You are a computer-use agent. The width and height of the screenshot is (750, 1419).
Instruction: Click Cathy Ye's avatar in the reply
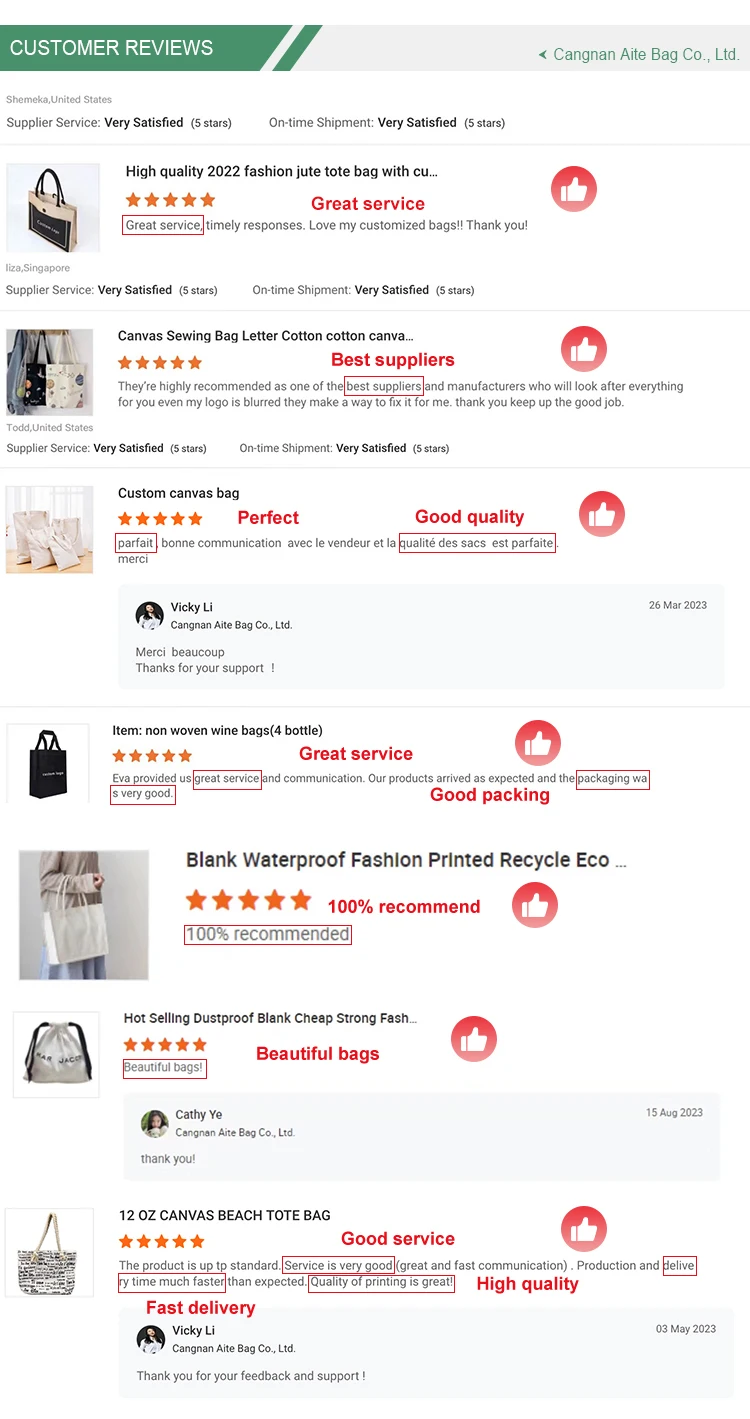point(154,1123)
